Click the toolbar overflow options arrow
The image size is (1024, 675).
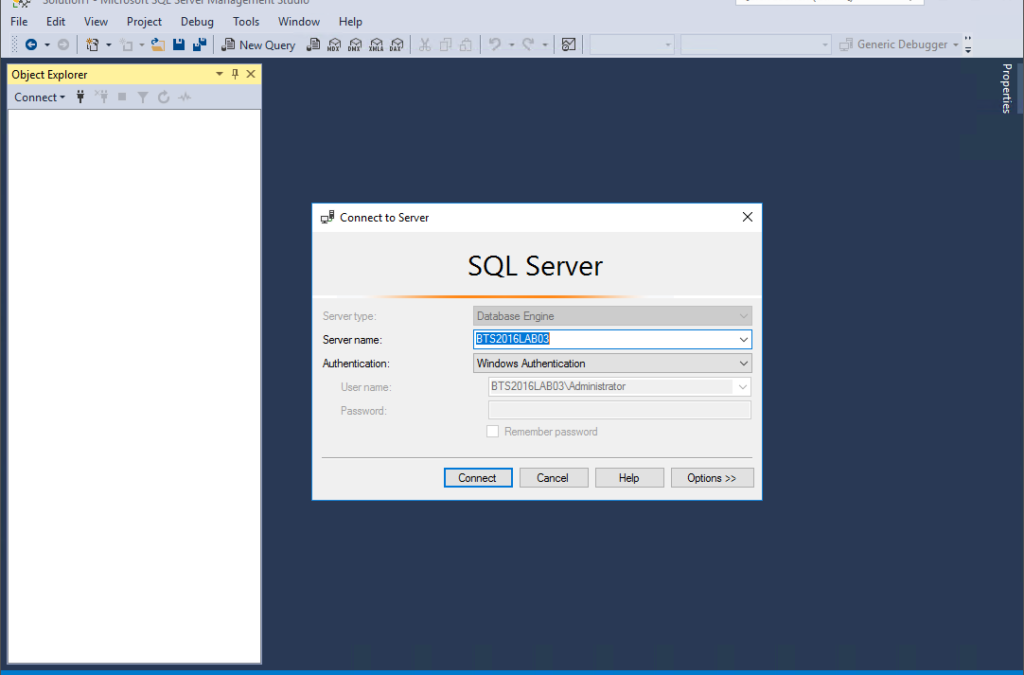click(x=968, y=44)
